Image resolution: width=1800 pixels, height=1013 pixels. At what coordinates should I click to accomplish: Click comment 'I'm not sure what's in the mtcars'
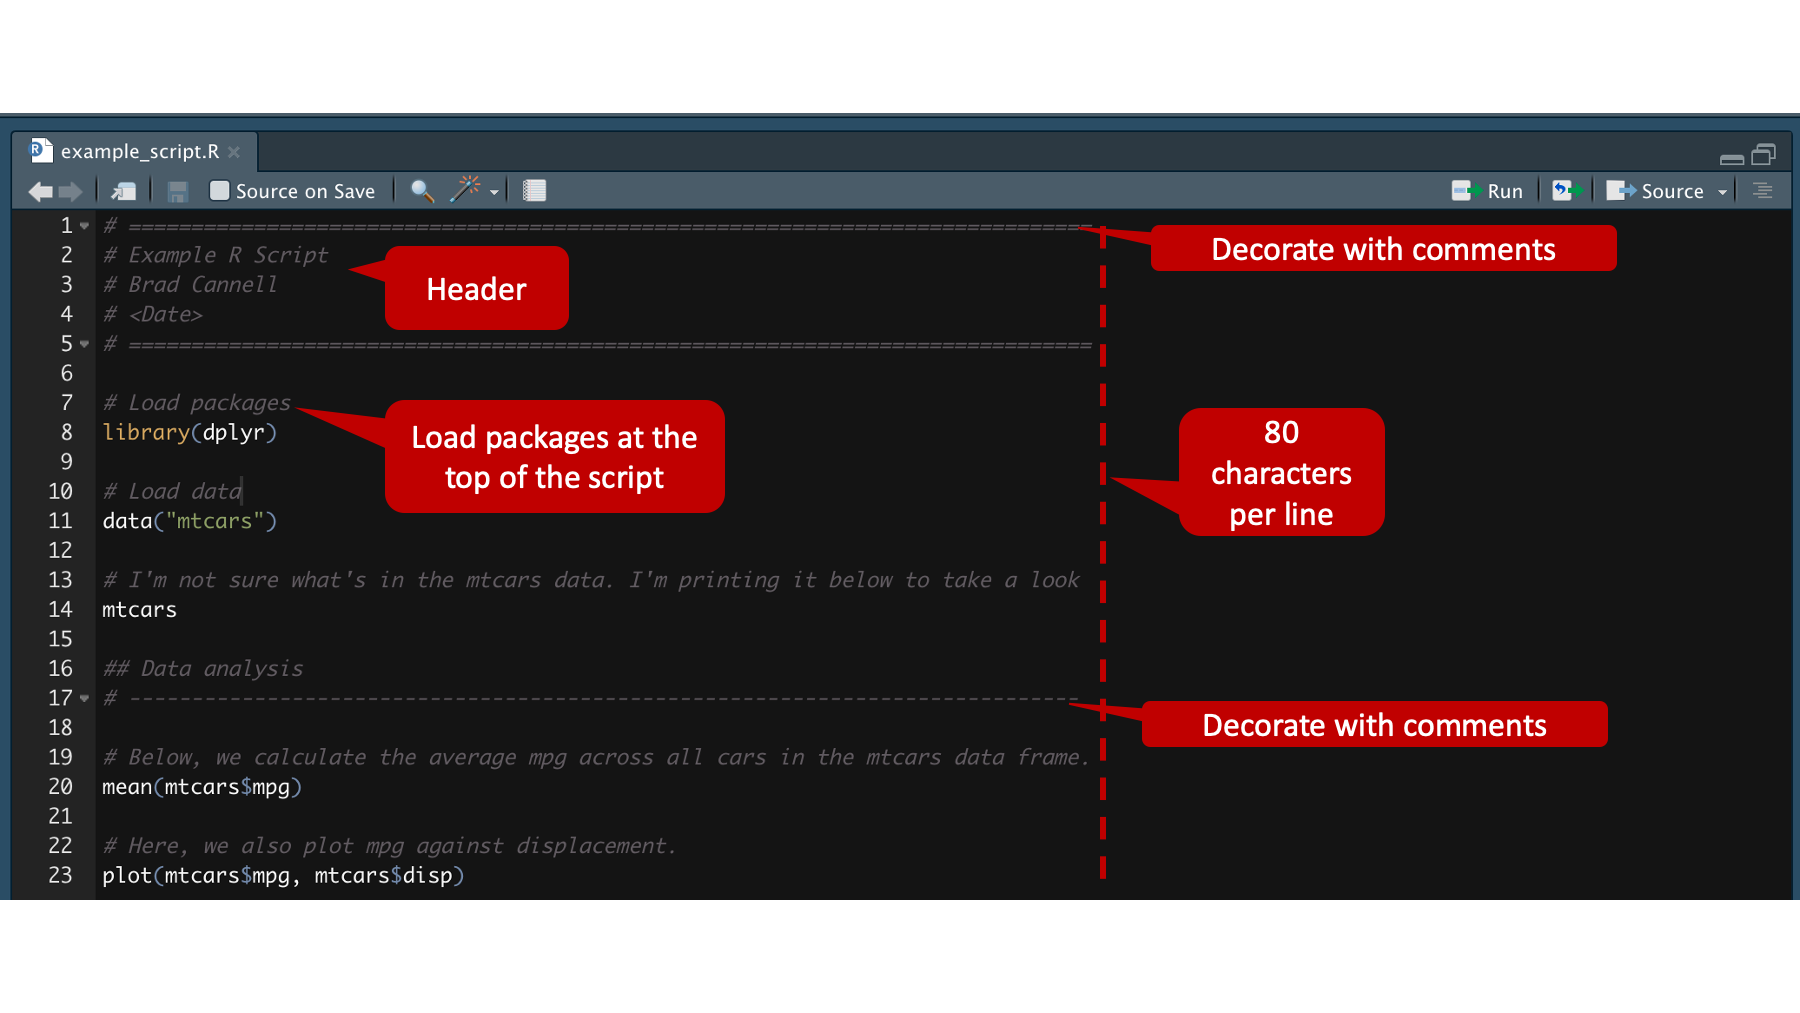(x=591, y=580)
